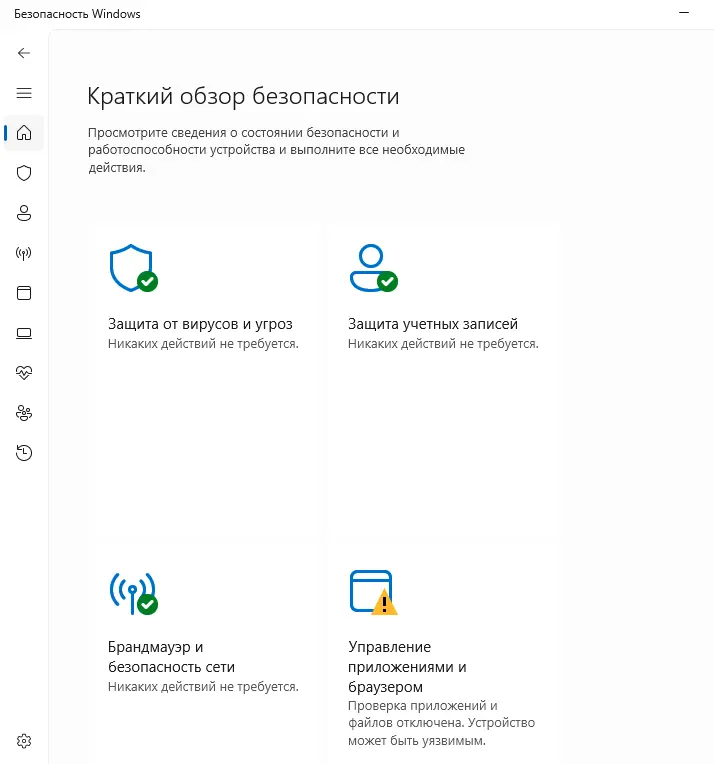714x764 pixels.
Task: Open protection history clock icon in sidebar
Action: [24, 453]
